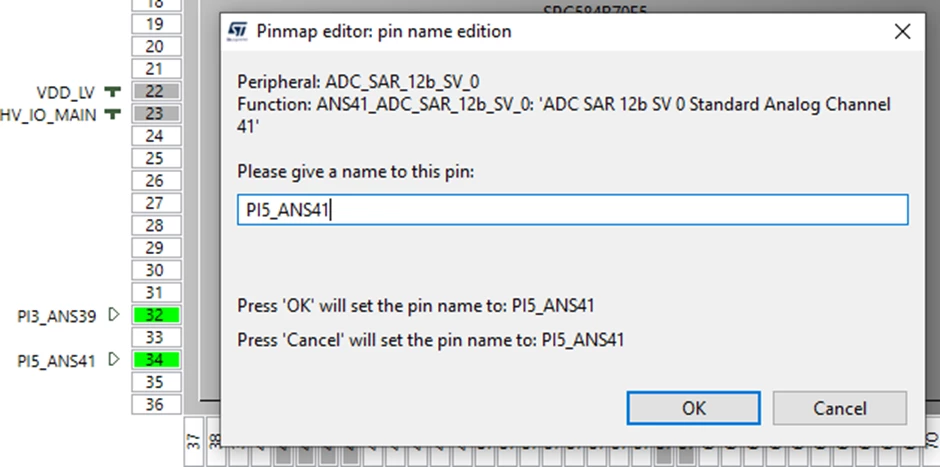
Task: Select pin 24 on the chip
Action: coord(156,136)
